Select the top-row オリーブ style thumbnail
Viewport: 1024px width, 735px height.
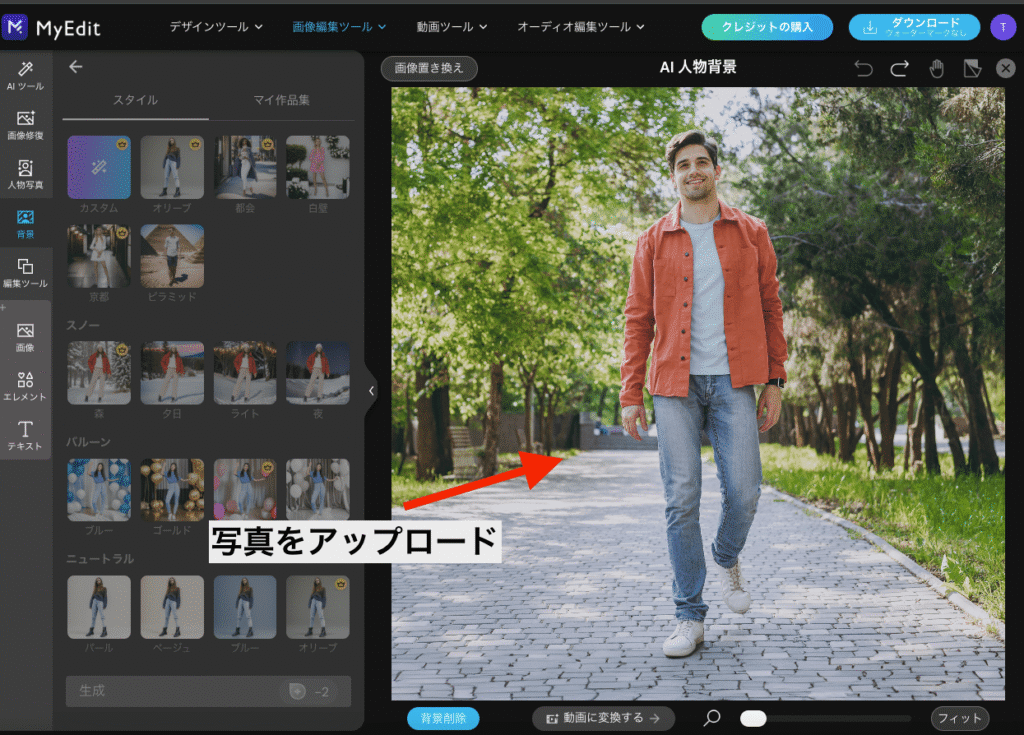172,167
